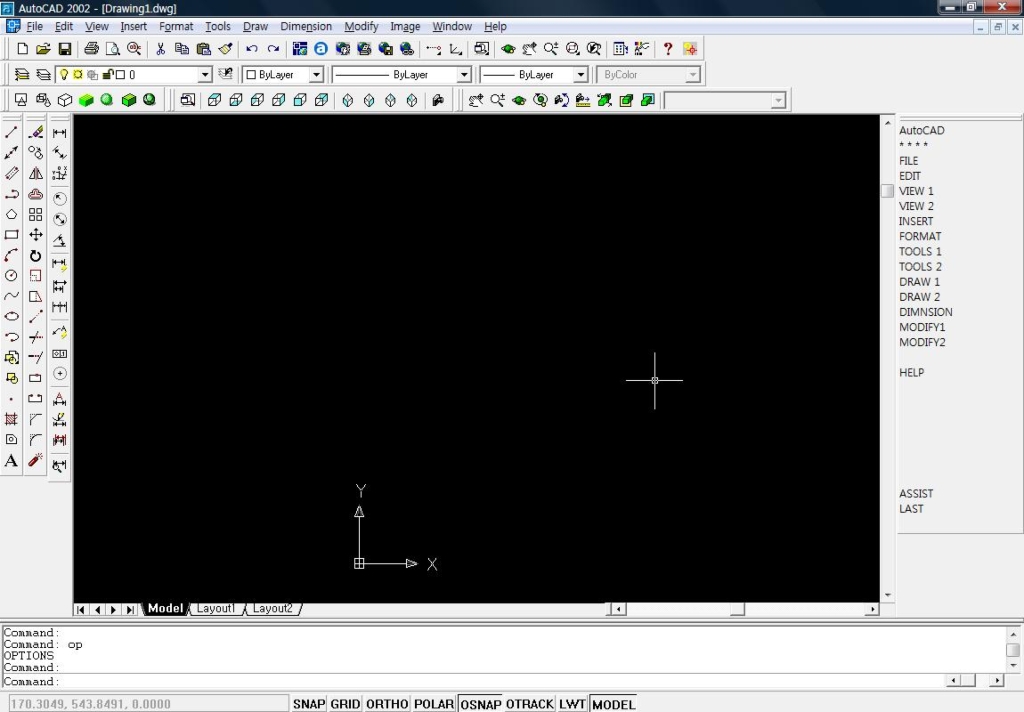Open the Dimension menu
Viewport: 1024px width, 712px height.
(306, 26)
